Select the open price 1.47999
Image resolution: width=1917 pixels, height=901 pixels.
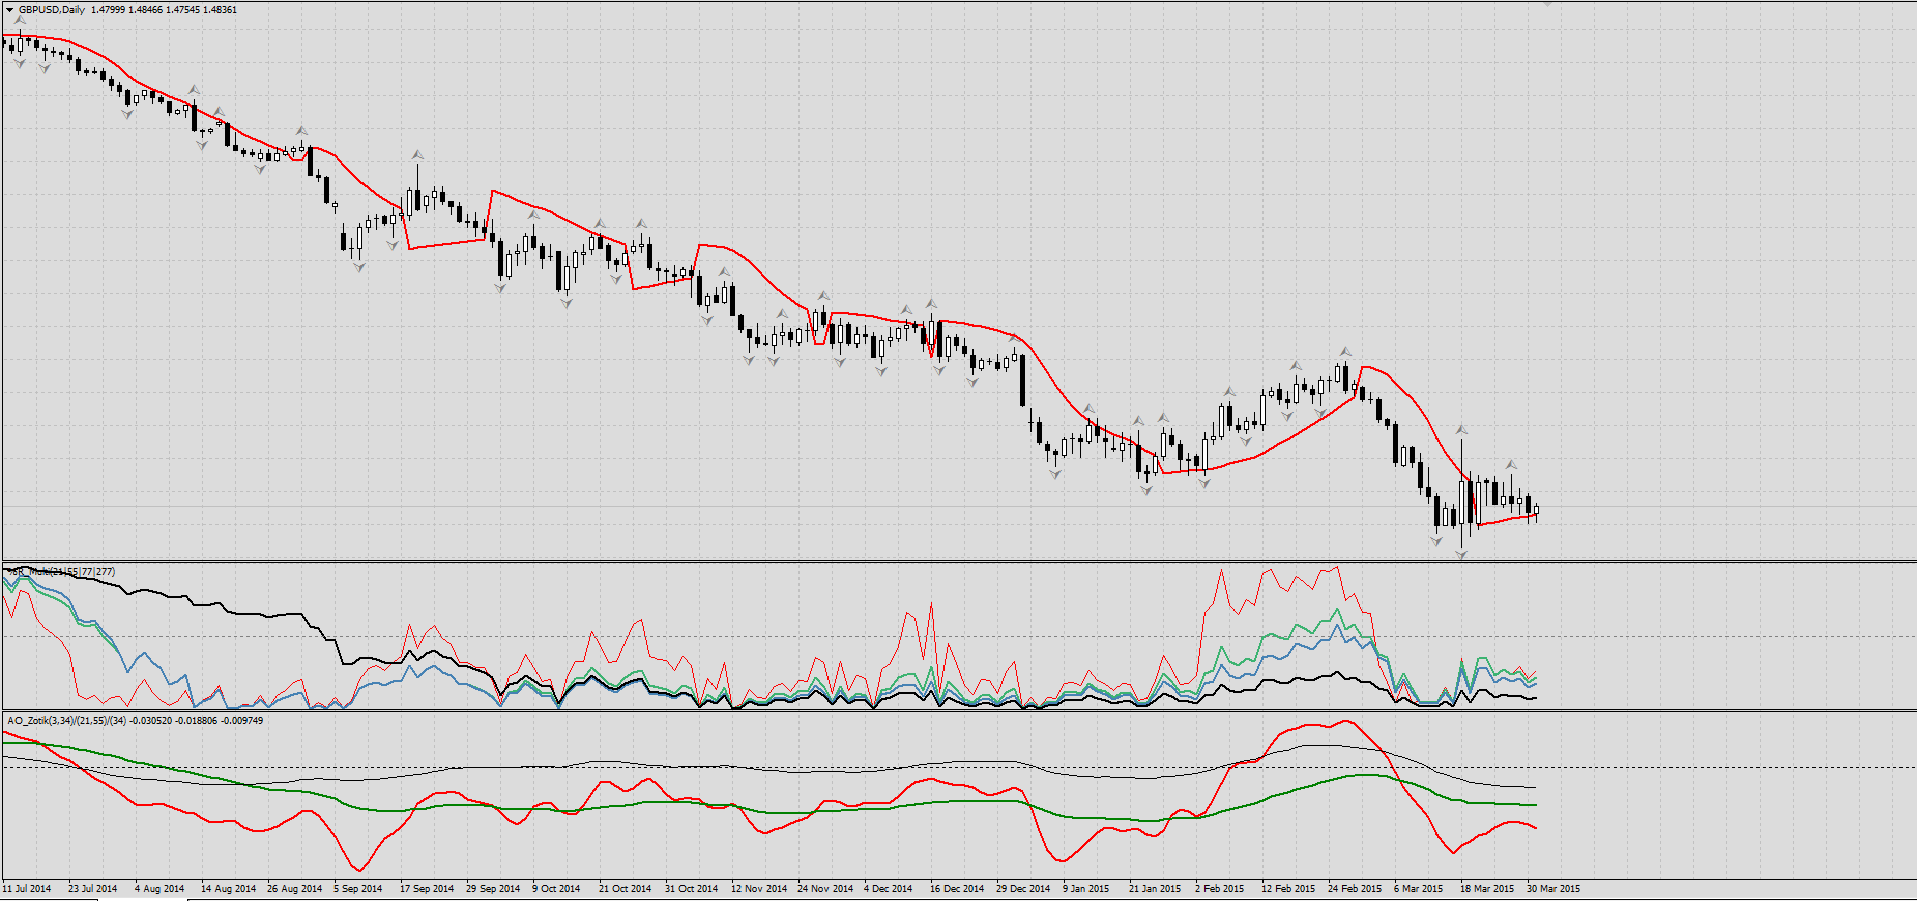click(107, 10)
